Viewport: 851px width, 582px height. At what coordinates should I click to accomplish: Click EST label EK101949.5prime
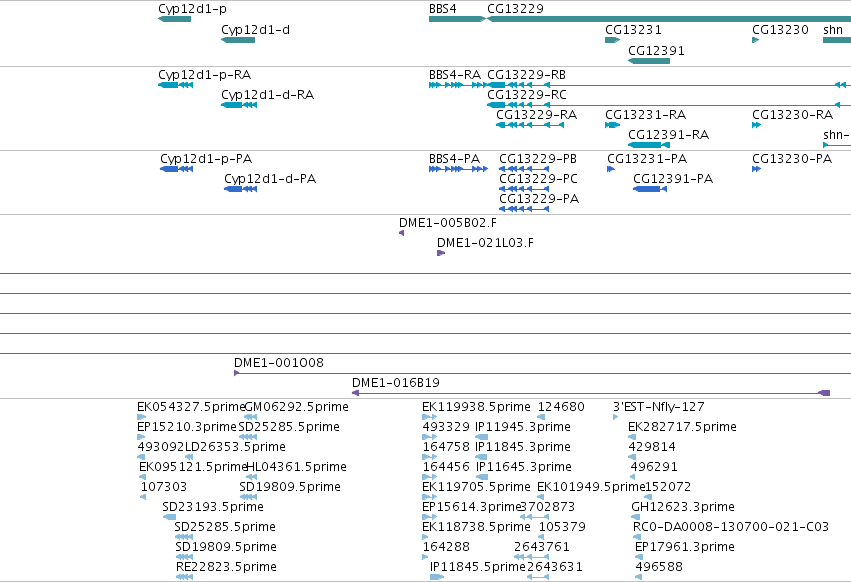click(x=591, y=488)
